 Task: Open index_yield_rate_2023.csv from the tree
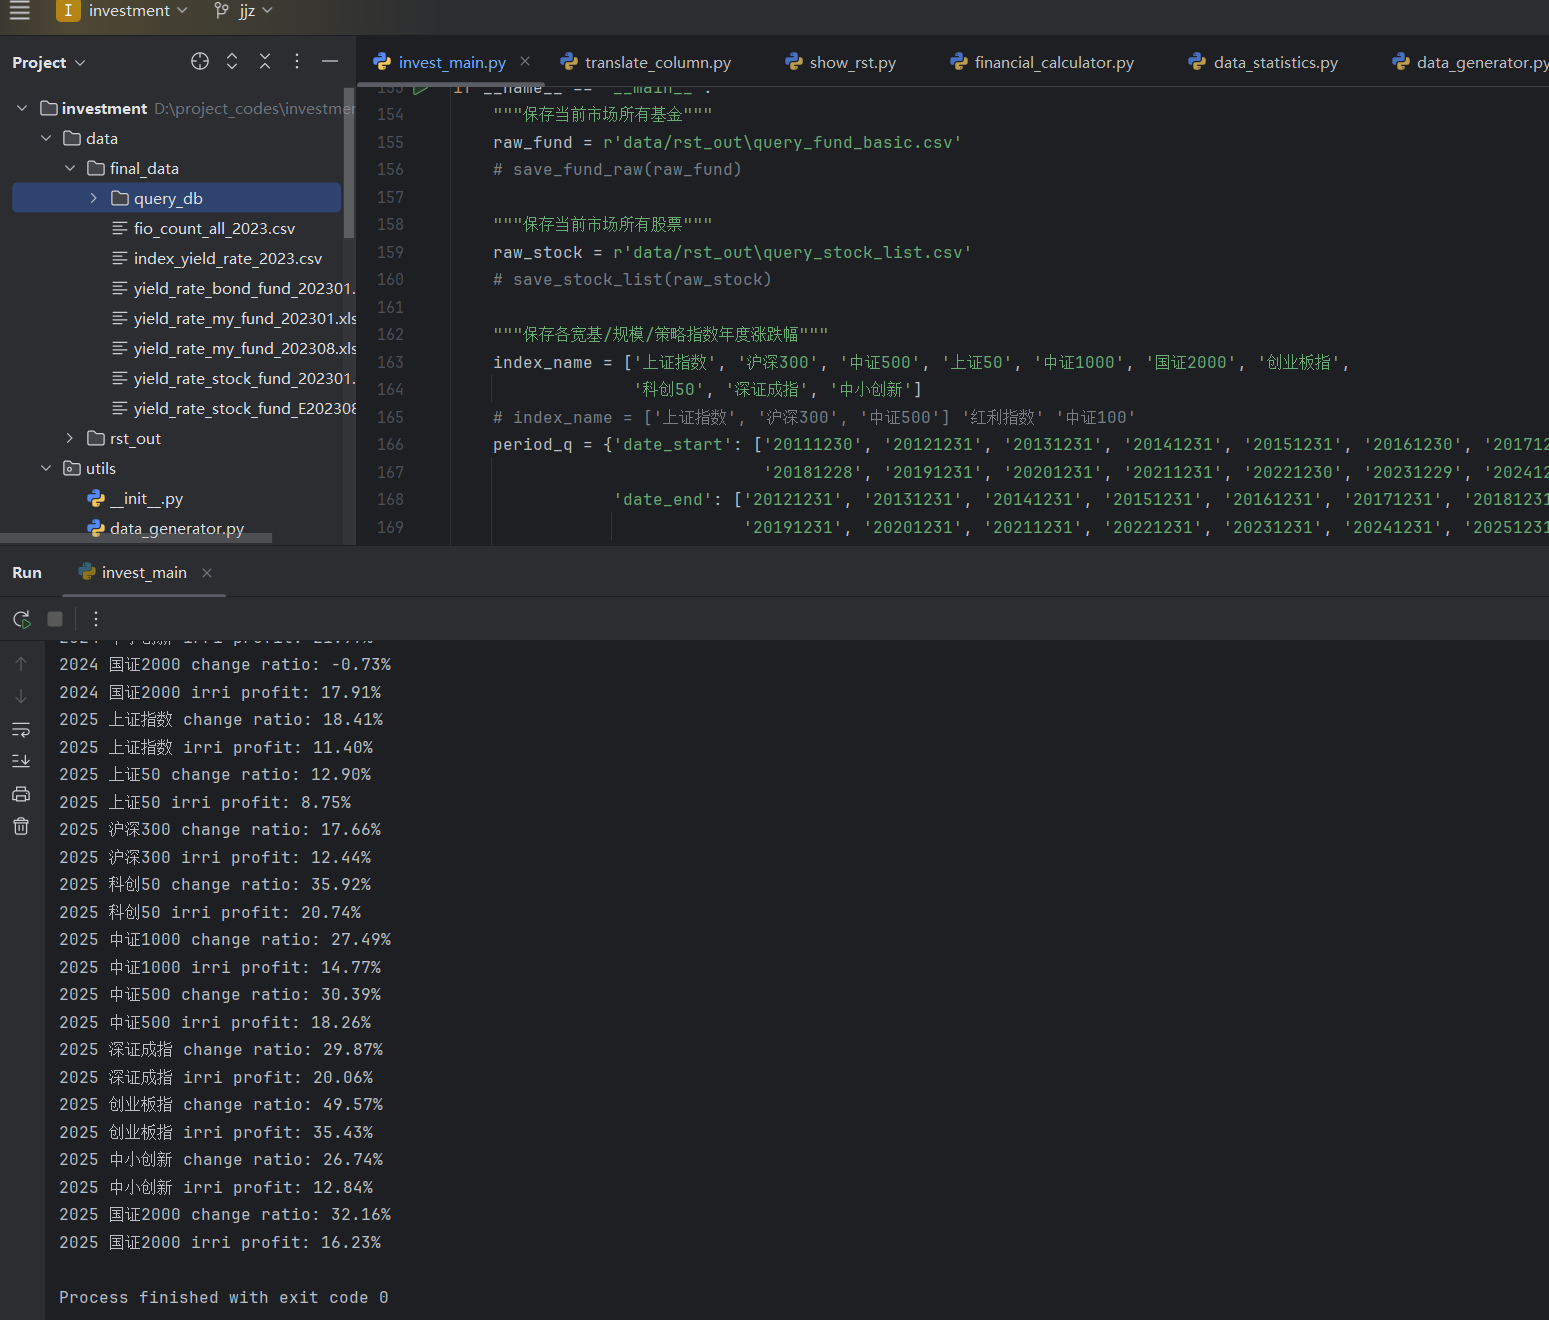pos(227,258)
